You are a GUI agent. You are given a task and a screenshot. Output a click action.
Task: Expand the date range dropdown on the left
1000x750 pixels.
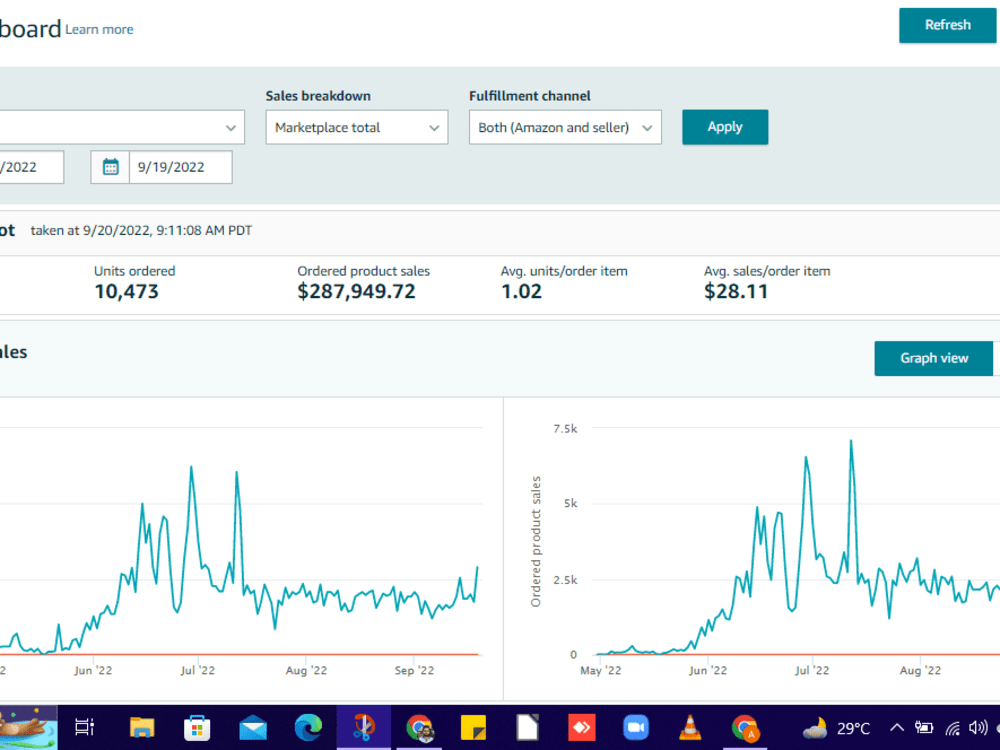121,128
